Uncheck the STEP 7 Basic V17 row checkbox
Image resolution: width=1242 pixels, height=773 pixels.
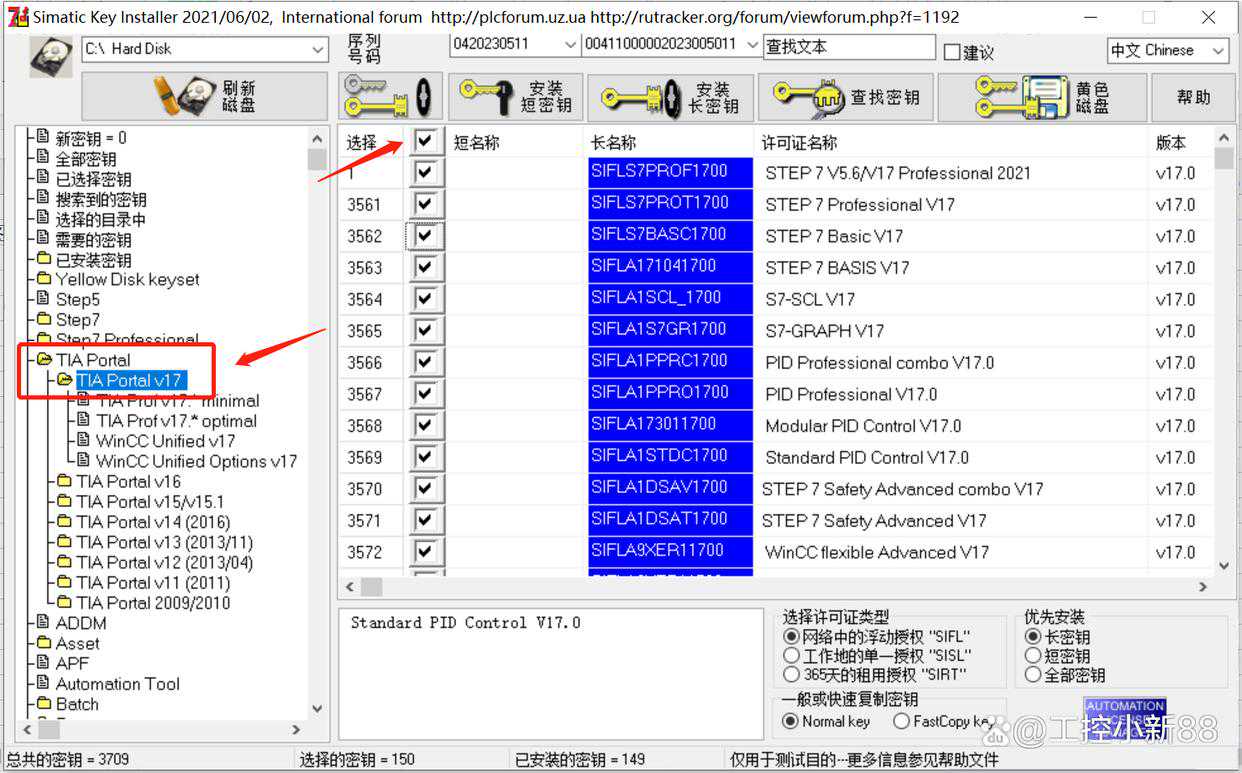[426, 236]
